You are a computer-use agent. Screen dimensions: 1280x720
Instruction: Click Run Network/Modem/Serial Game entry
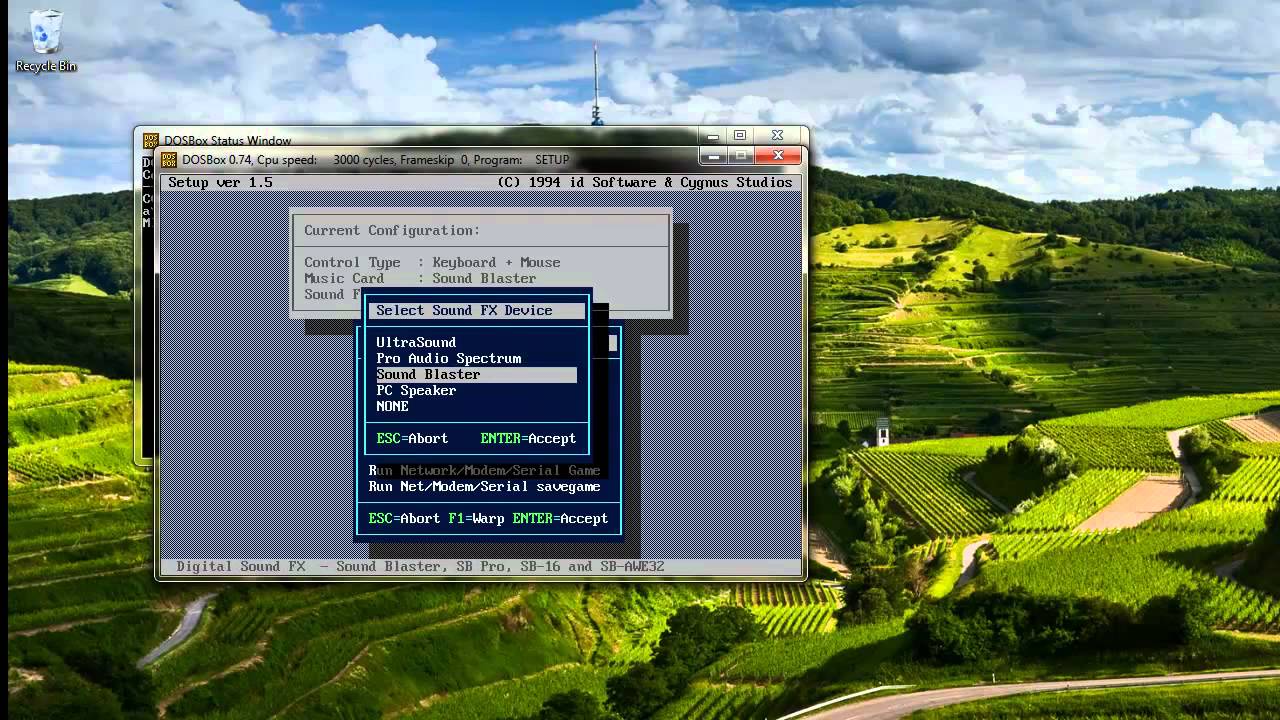click(484, 470)
